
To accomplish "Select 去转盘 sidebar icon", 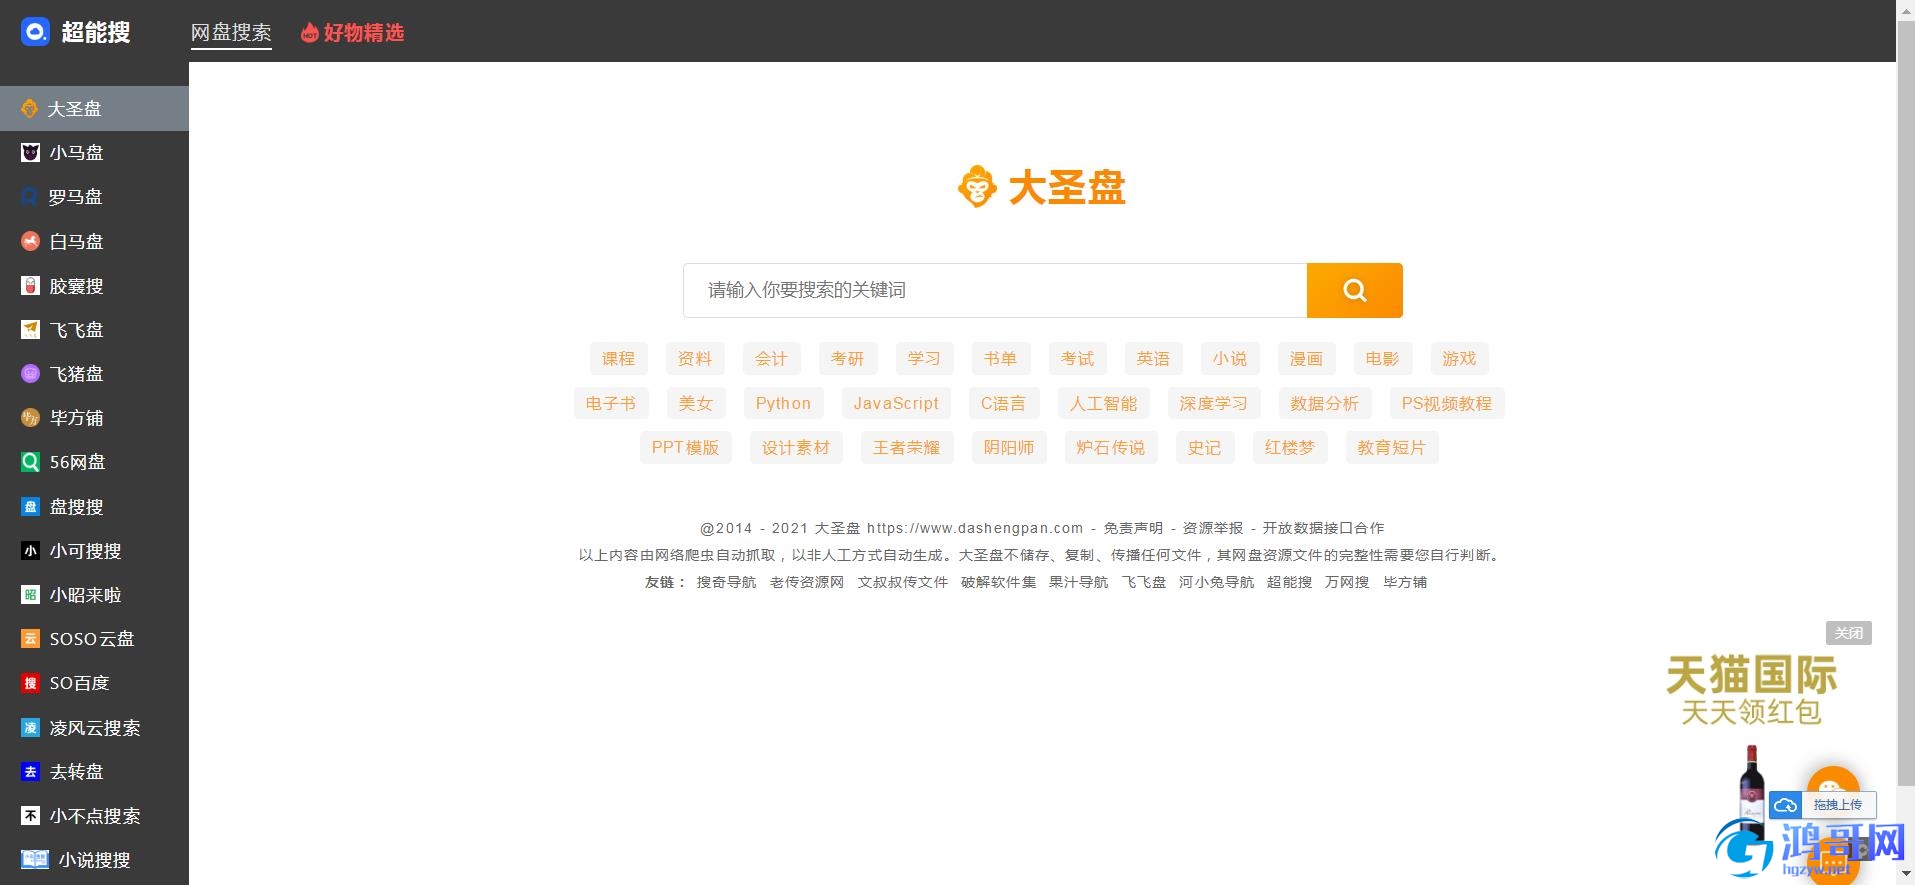I will pyautogui.click(x=31, y=772).
